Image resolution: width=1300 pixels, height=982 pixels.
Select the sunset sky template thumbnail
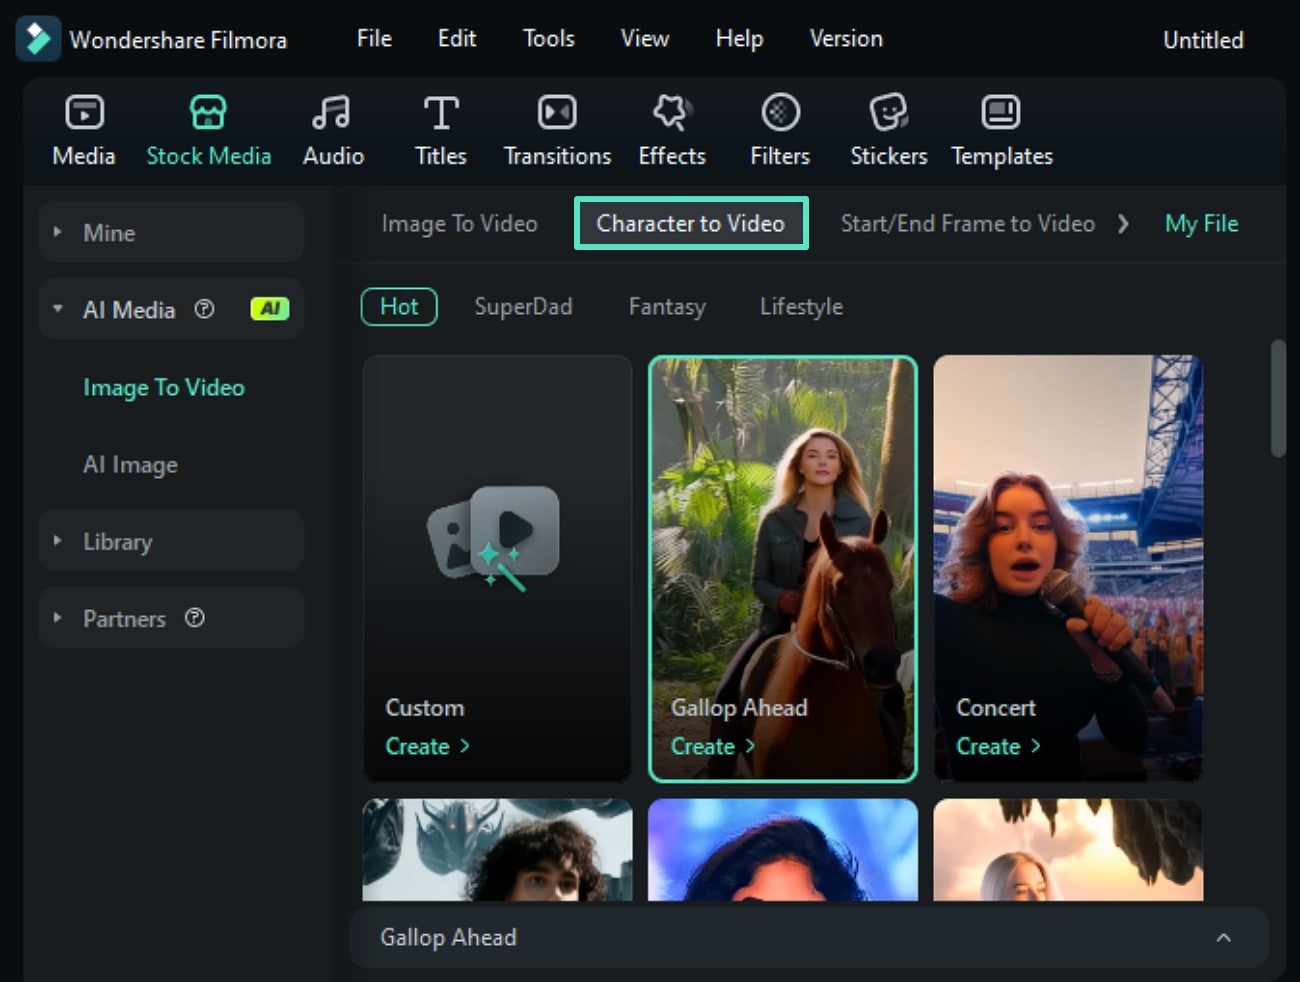point(1068,849)
